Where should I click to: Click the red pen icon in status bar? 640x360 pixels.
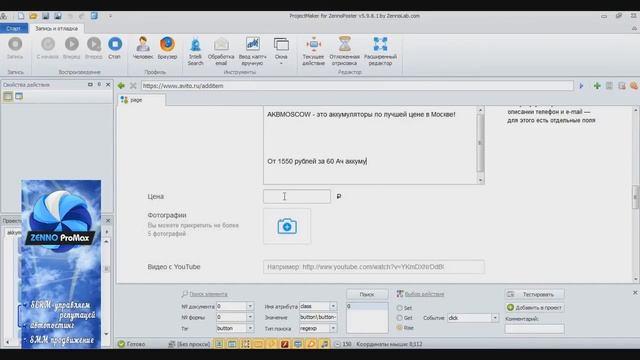point(284,344)
